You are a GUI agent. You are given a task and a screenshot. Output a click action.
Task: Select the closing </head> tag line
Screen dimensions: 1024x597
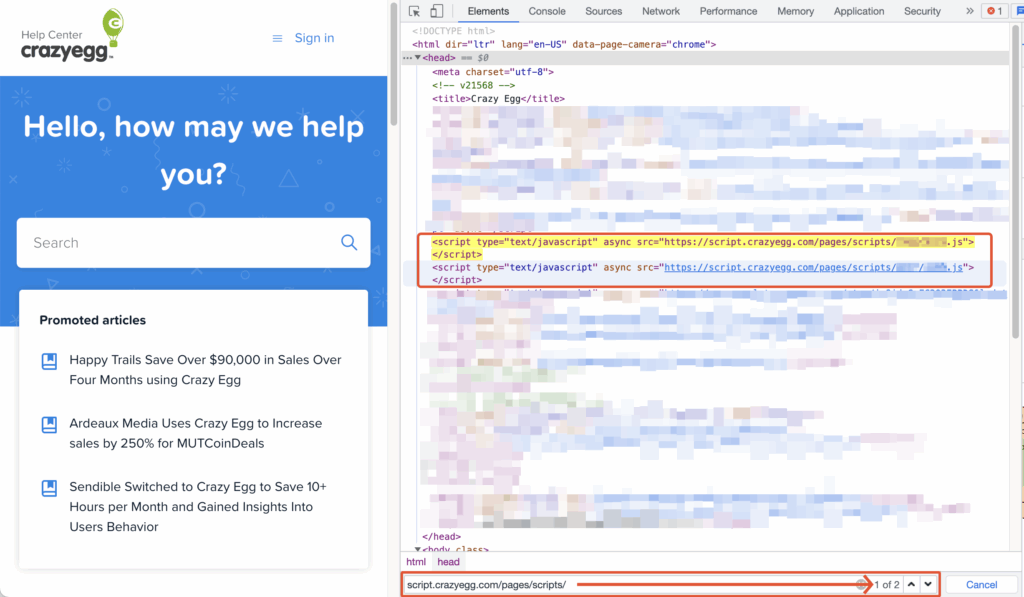click(x=441, y=536)
